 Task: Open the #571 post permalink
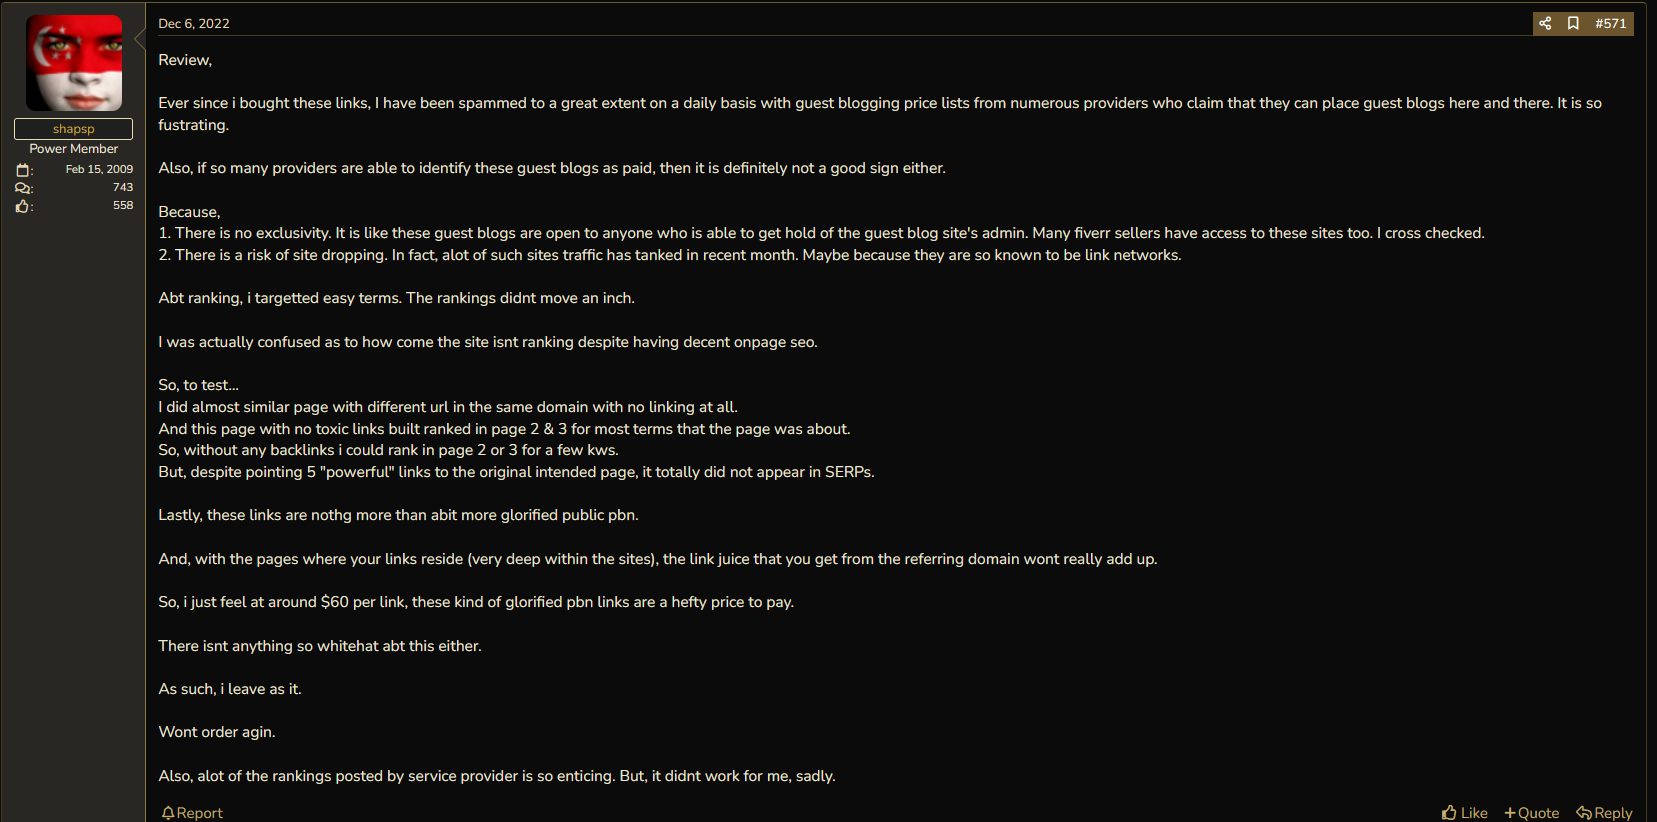pos(1610,23)
